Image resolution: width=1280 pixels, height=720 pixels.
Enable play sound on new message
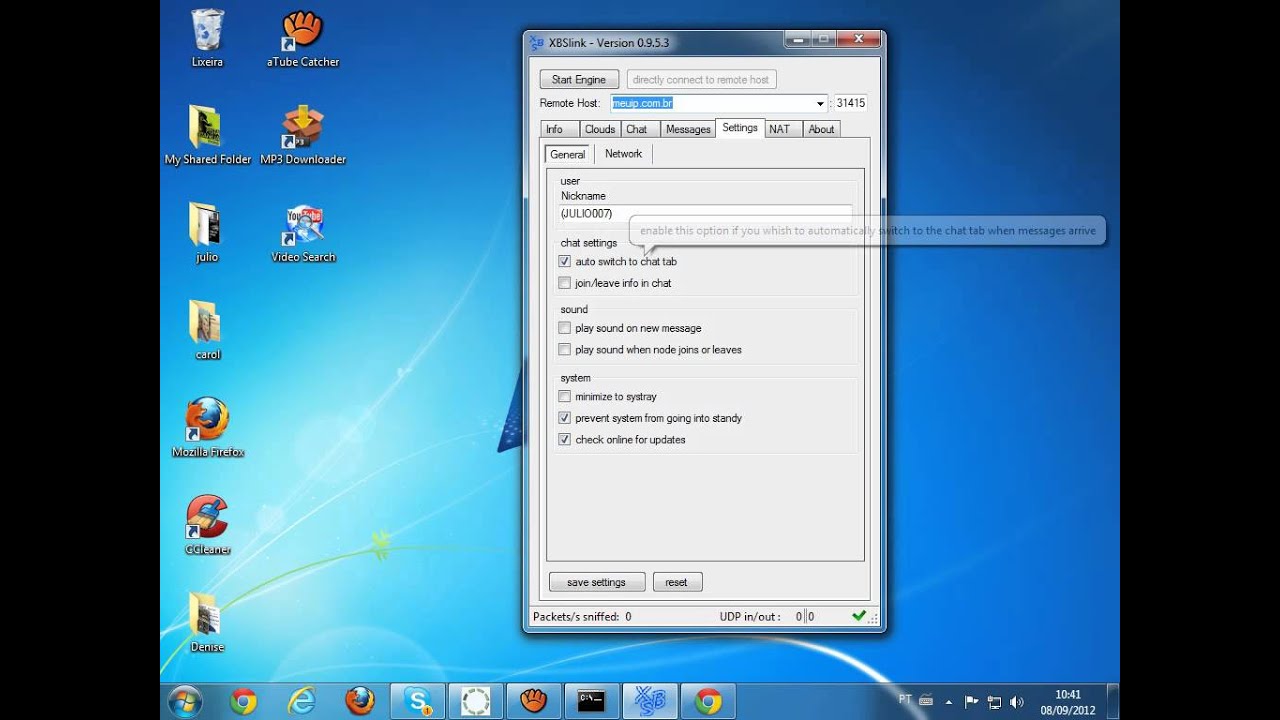(x=565, y=328)
